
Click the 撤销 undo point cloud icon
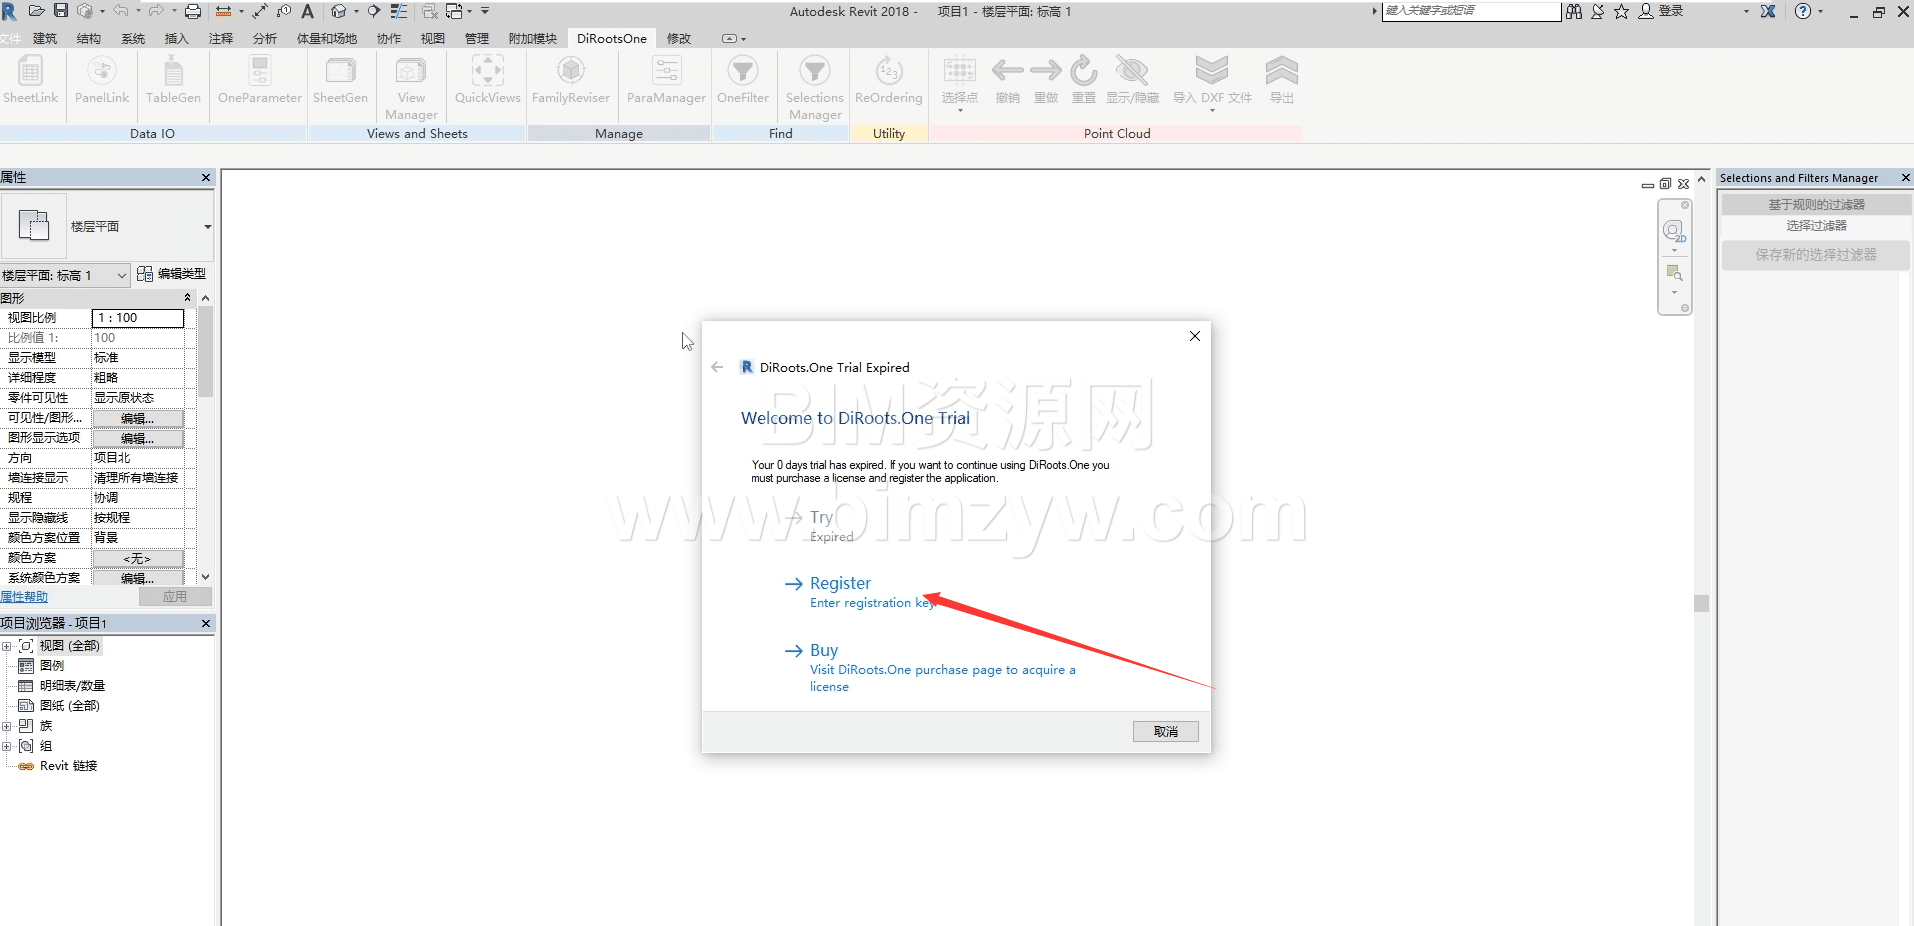point(1007,80)
